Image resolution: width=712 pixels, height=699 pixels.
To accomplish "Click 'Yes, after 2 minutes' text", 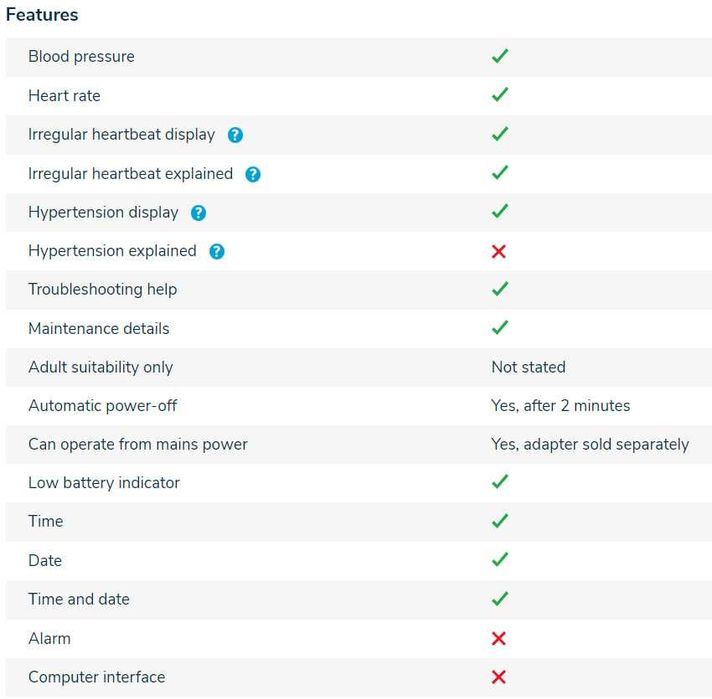I will 560,406.
